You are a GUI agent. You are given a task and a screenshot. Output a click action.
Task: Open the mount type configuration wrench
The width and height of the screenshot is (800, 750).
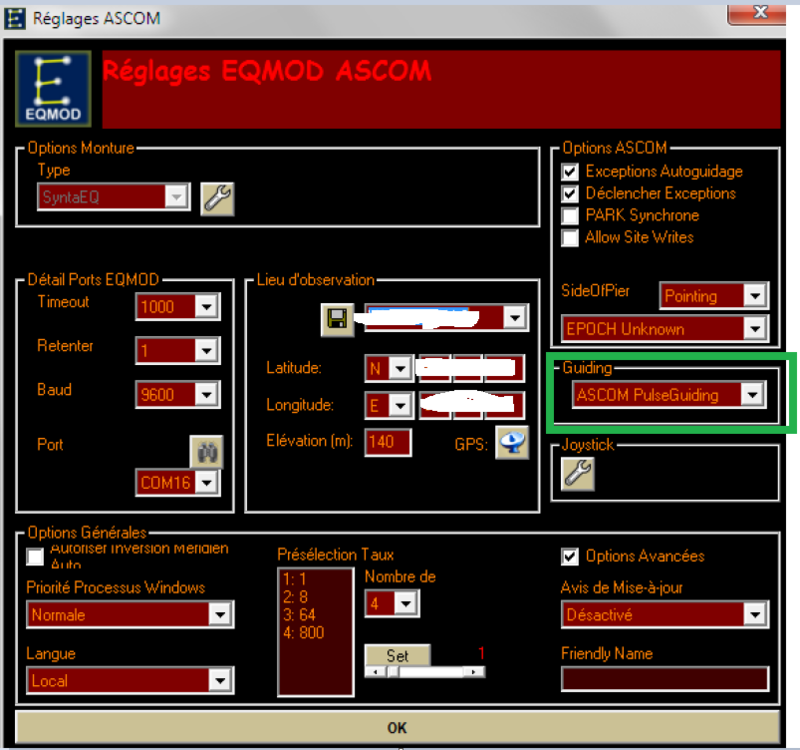218,199
